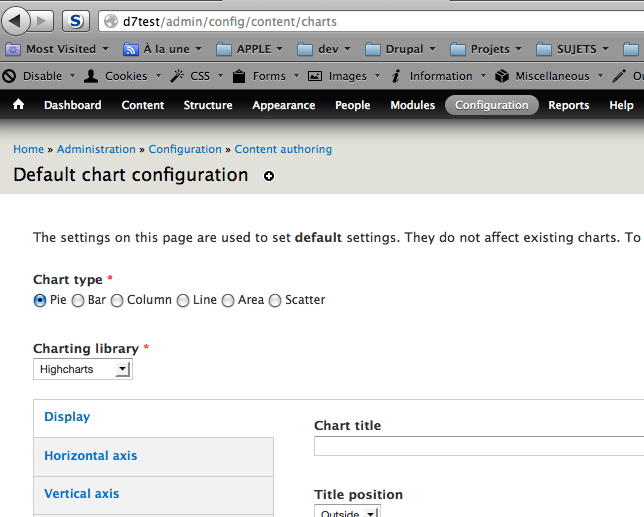Select the Scatter chart type radio
The image size is (644, 517).
[x=275, y=301]
